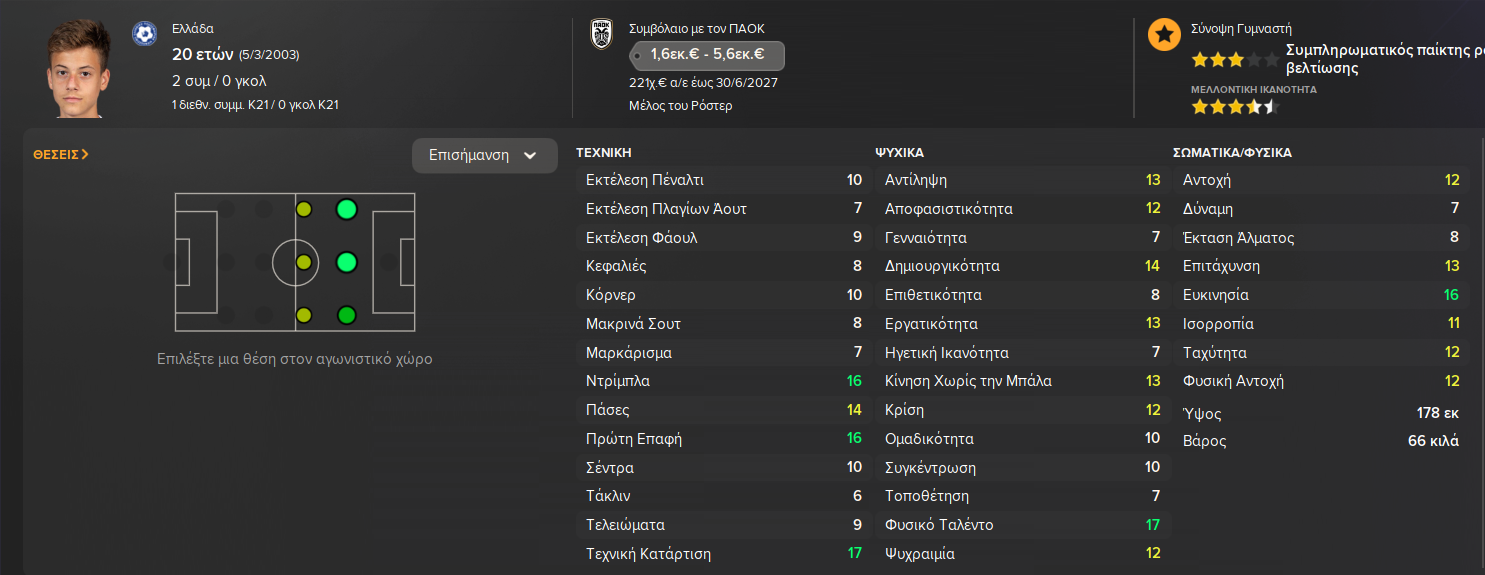Screen dimensions: 1485x575
Task: Click the future ability stars under ΜΕΛΛΟΝΤΙΚΗ ΙΚΑΝΟΤΗΤΑ
Action: coord(1234,106)
